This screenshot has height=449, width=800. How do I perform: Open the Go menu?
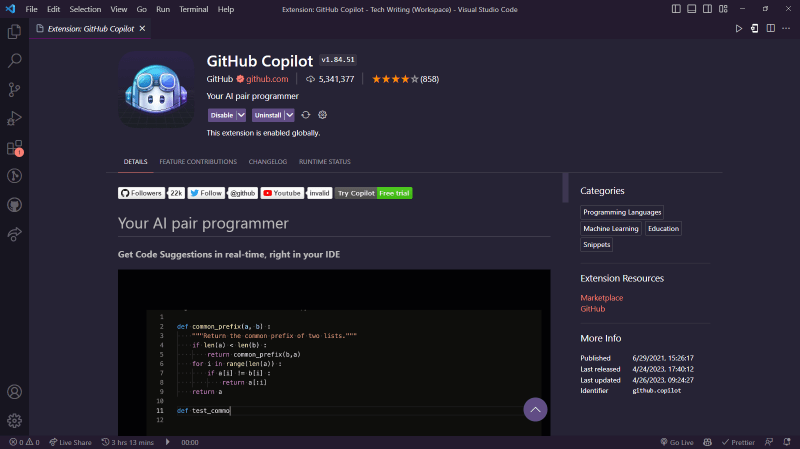point(141,9)
